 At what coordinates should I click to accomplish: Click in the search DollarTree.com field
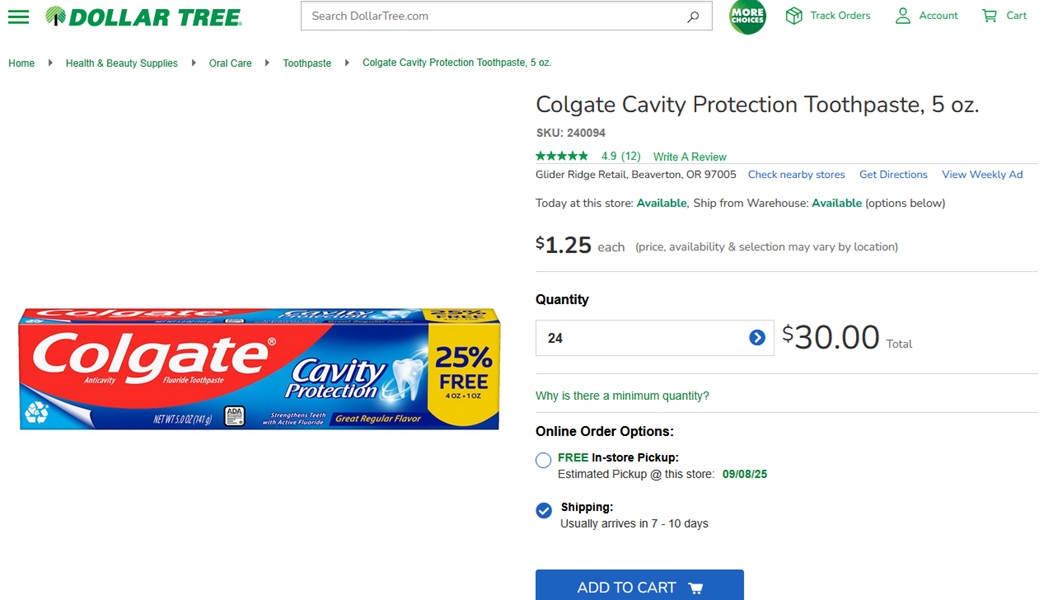click(490, 16)
